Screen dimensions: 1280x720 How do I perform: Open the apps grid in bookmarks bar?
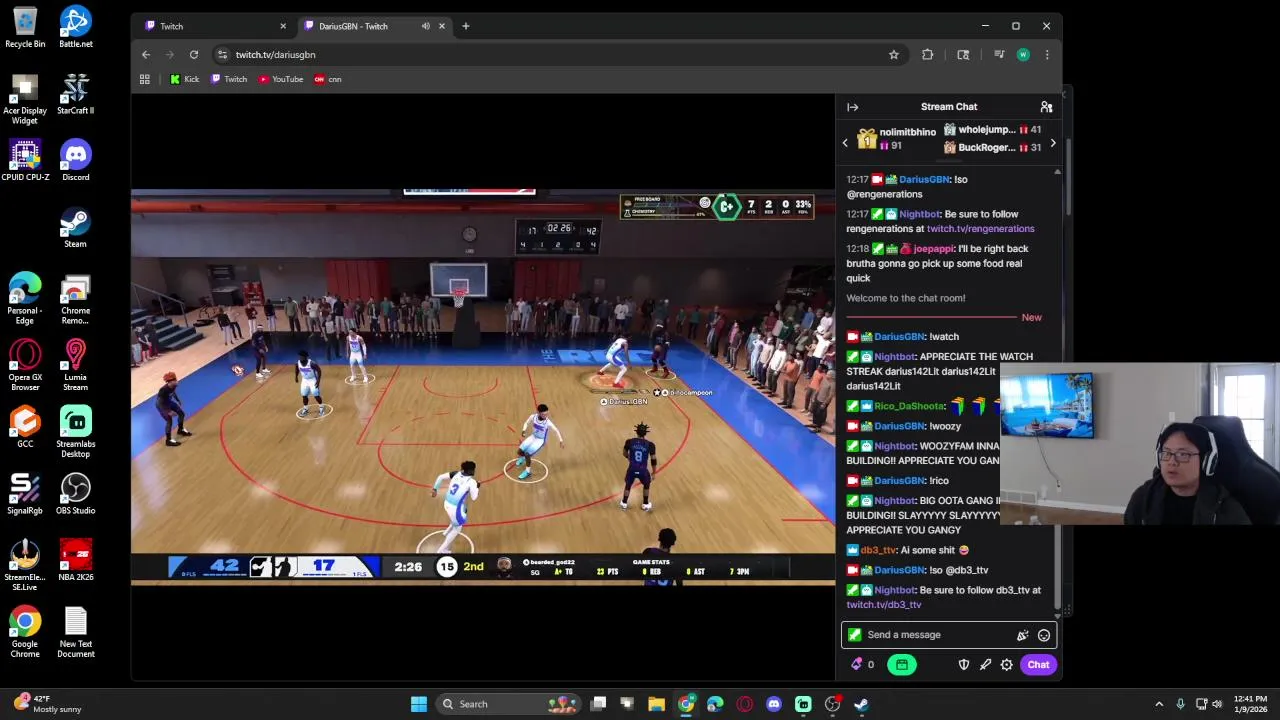tap(145, 79)
